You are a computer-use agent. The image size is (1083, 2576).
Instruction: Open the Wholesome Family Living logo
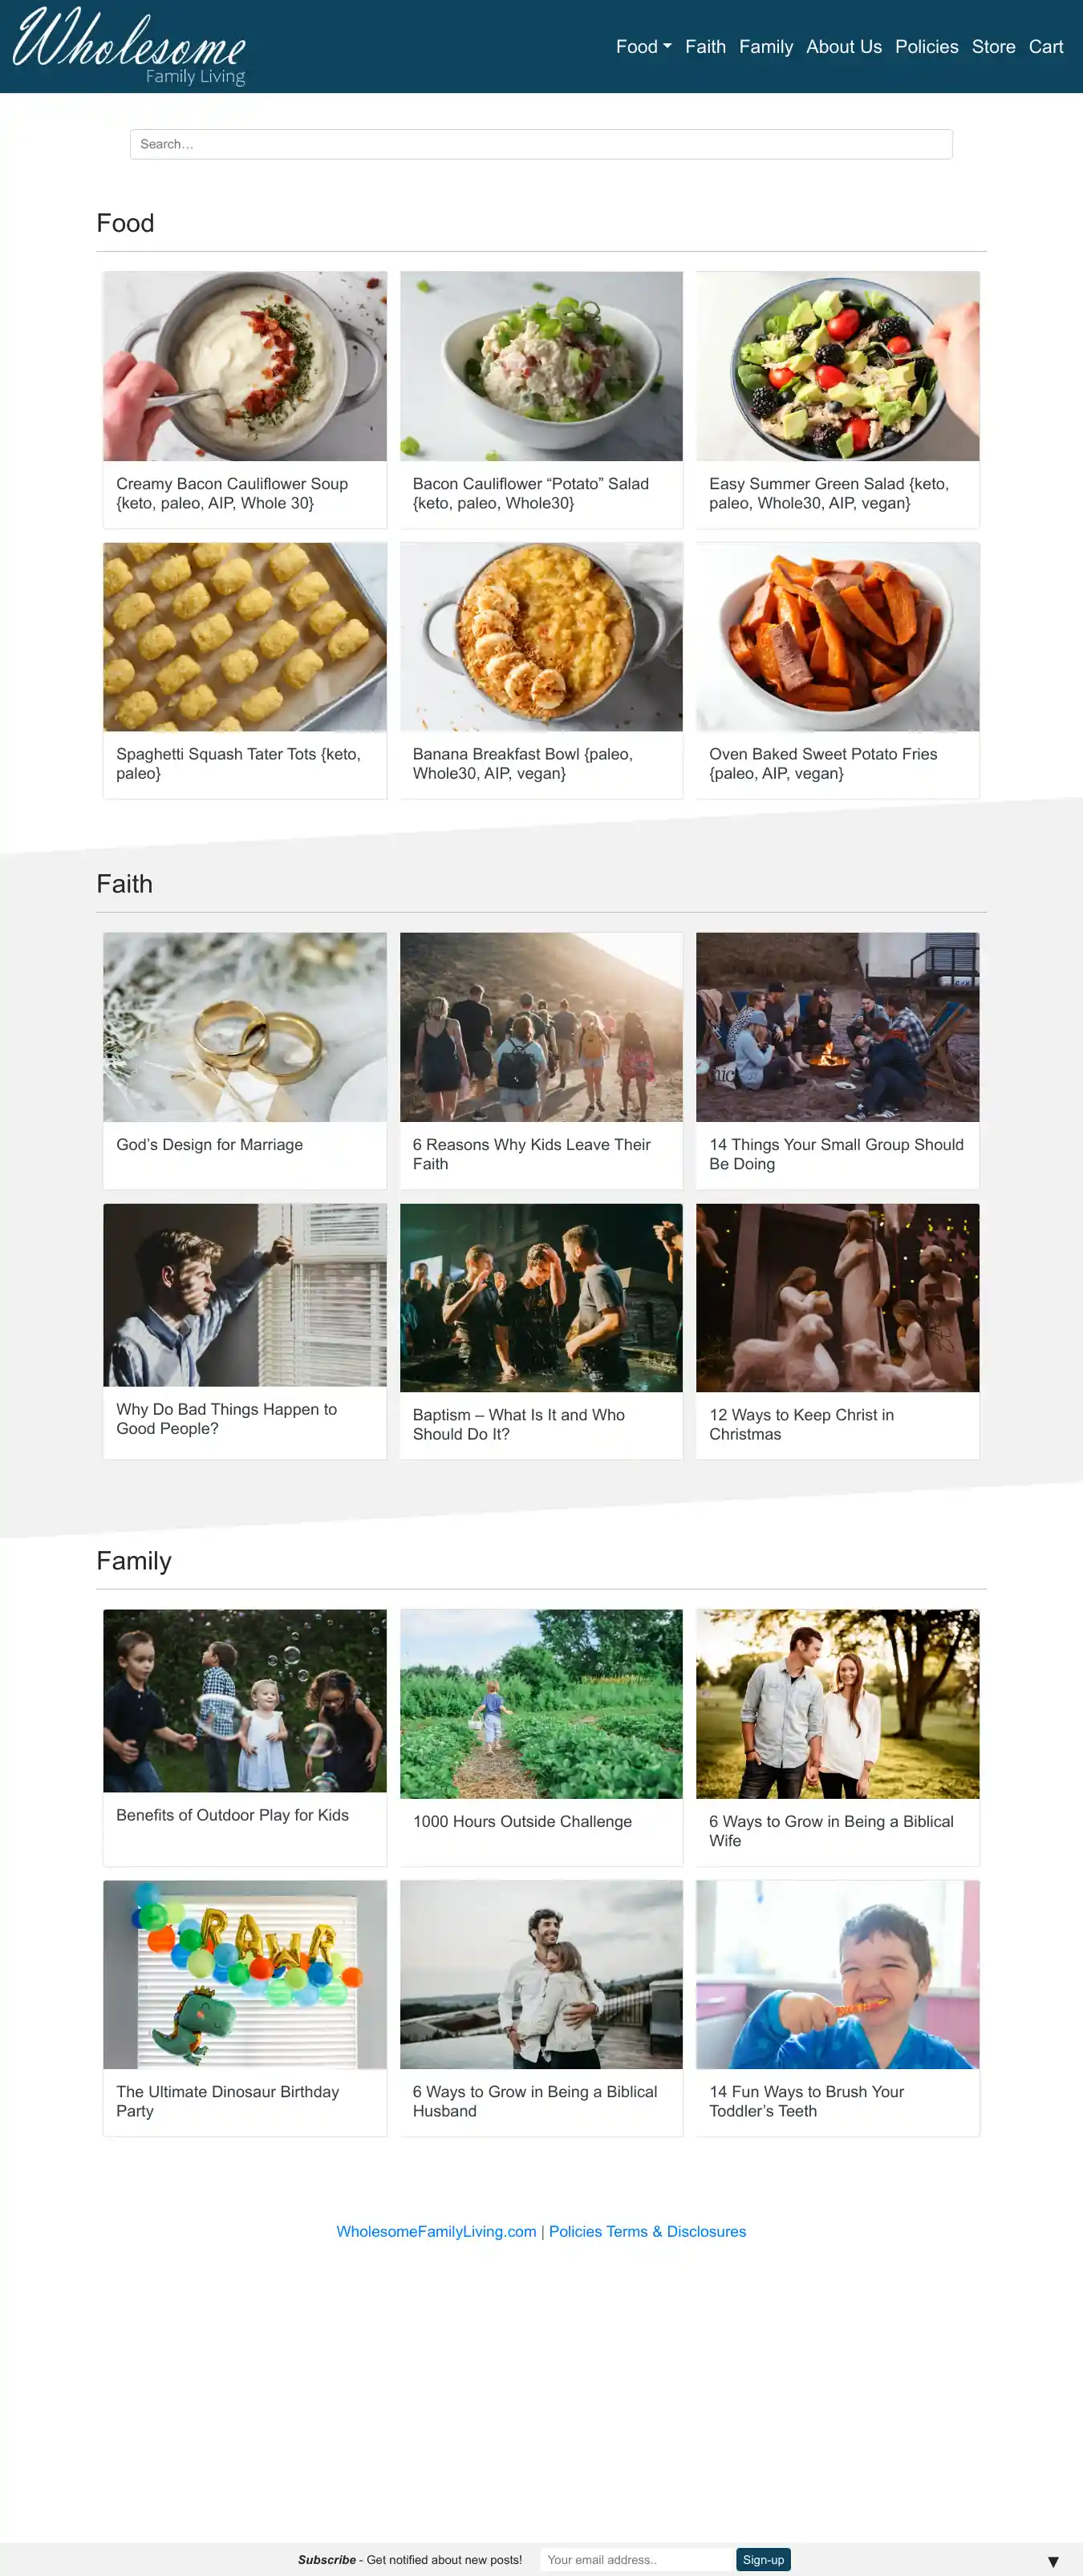(x=129, y=46)
